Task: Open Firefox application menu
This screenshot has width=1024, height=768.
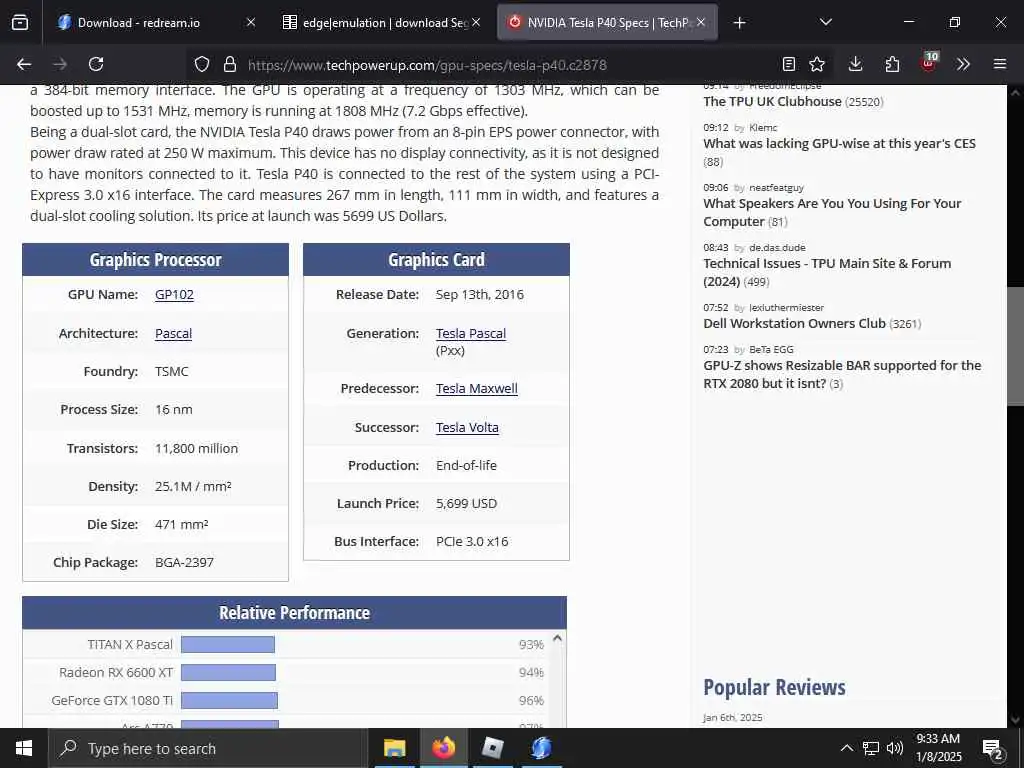Action: [1000, 64]
